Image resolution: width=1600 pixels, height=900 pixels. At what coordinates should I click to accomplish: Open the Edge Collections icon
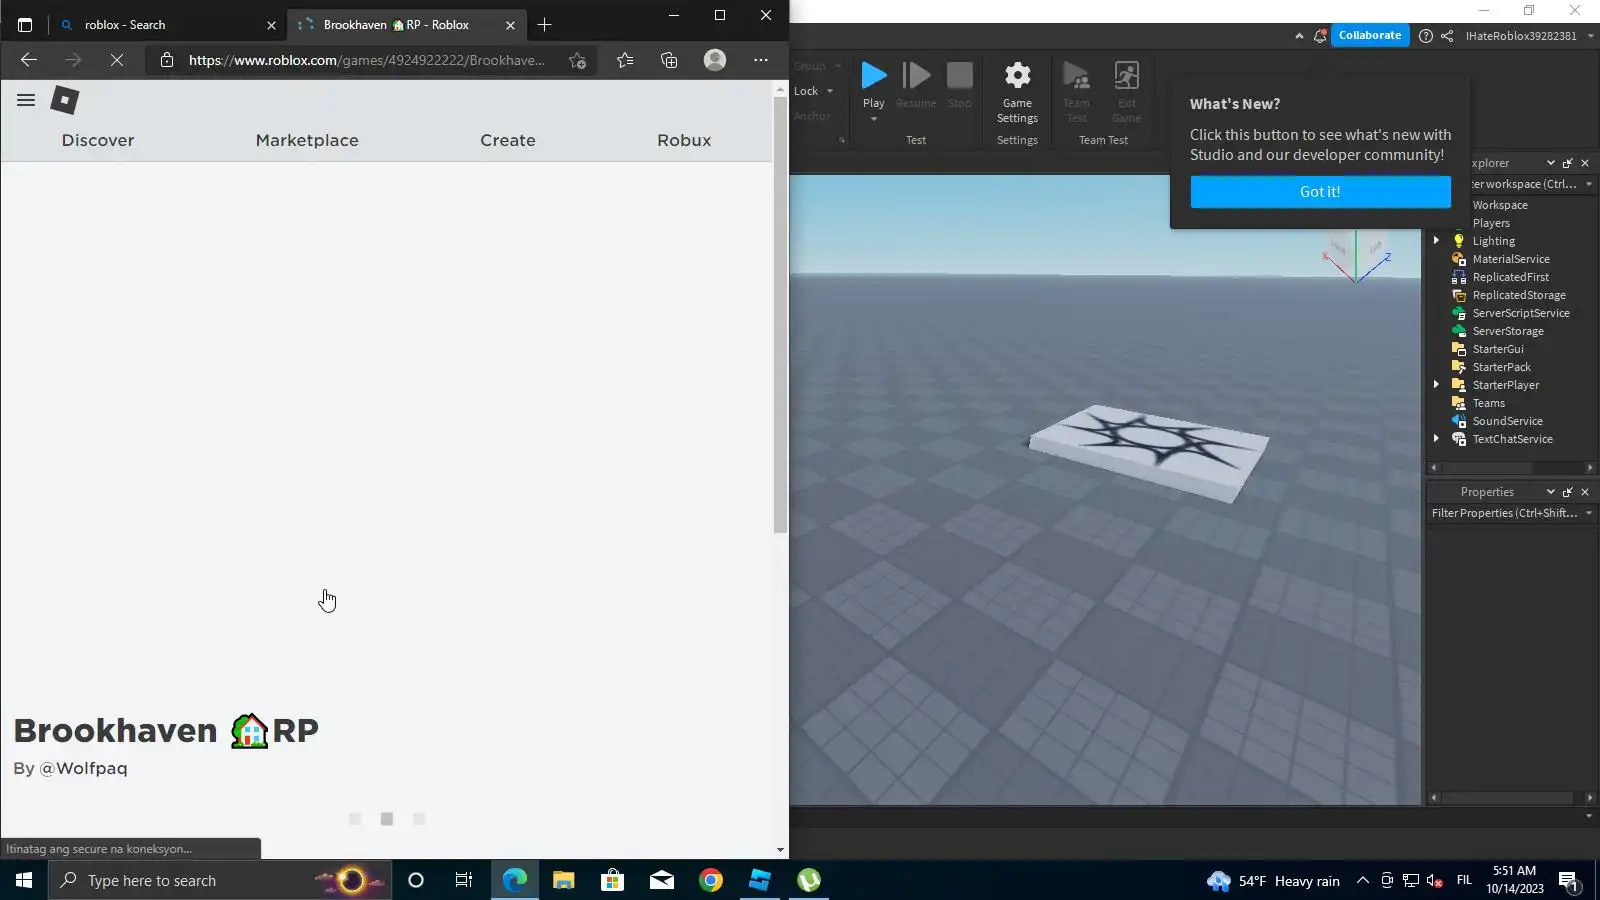pos(669,60)
